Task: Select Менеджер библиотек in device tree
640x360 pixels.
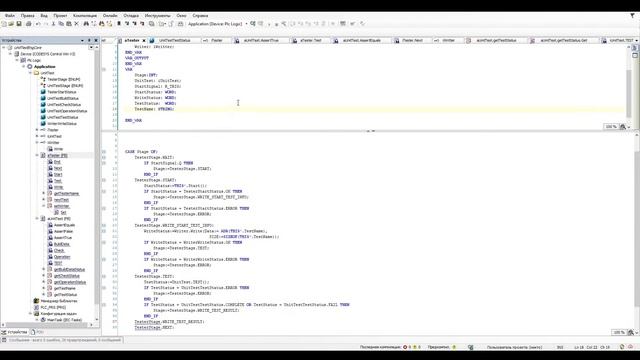Action: coord(59,301)
